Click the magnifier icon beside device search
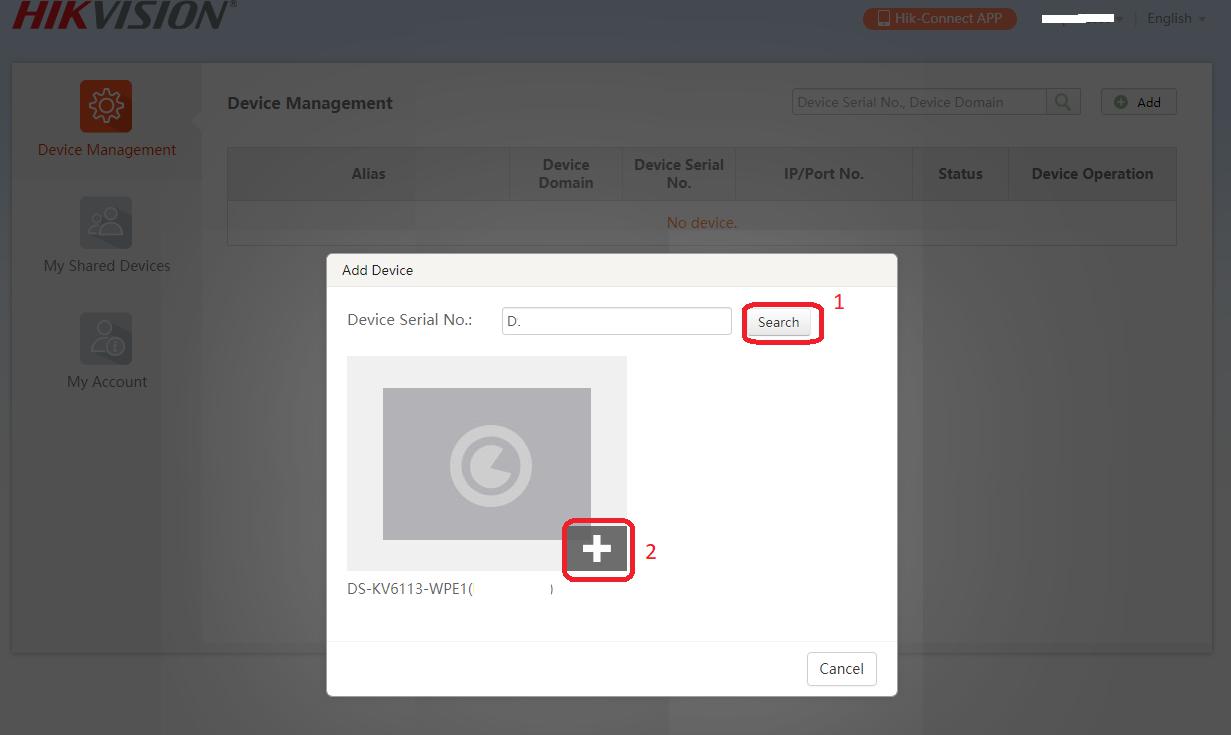Image resolution: width=1231 pixels, height=735 pixels. pos(1062,102)
